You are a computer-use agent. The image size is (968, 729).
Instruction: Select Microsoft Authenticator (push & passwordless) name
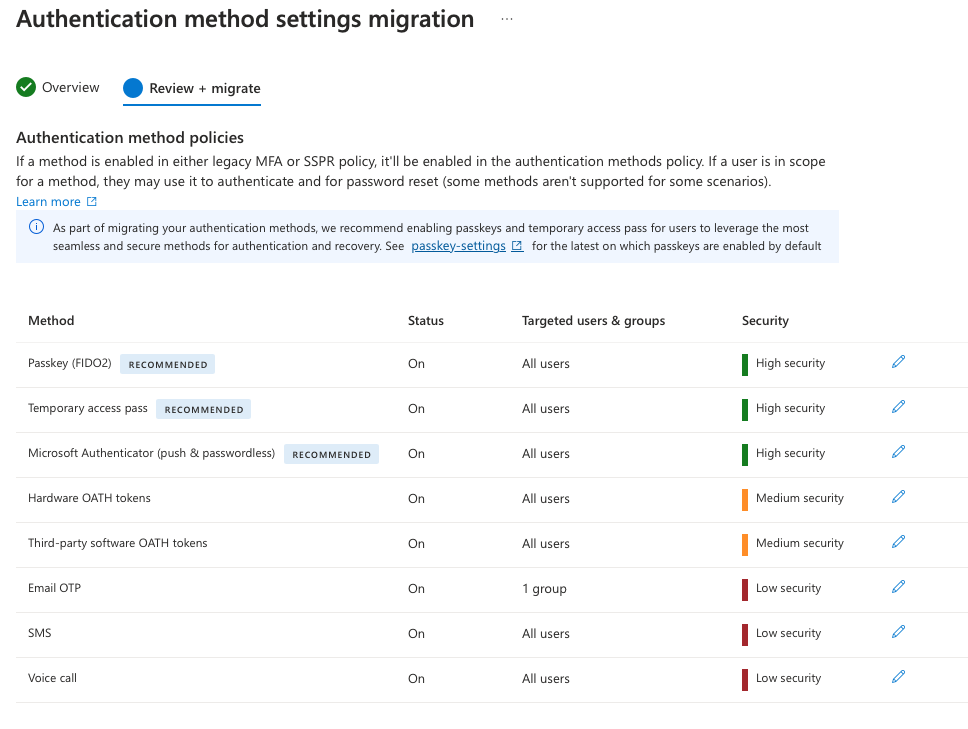(151, 453)
